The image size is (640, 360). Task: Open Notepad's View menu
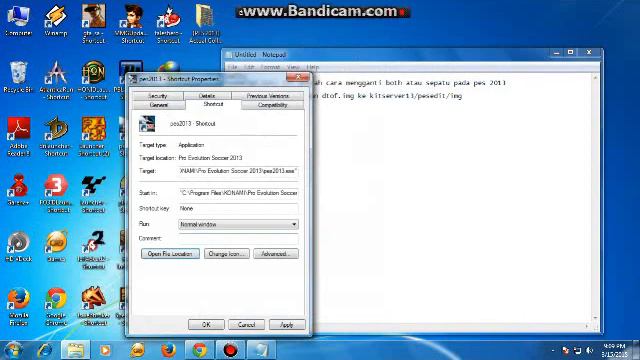coord(293,67)
